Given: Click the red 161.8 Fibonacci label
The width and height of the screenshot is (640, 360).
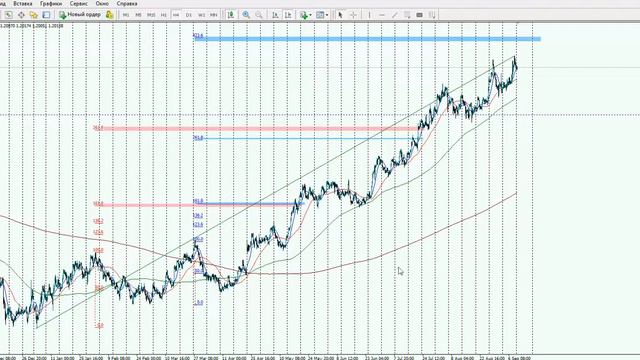Looking at the screenshot, I should tap(98, 204).
